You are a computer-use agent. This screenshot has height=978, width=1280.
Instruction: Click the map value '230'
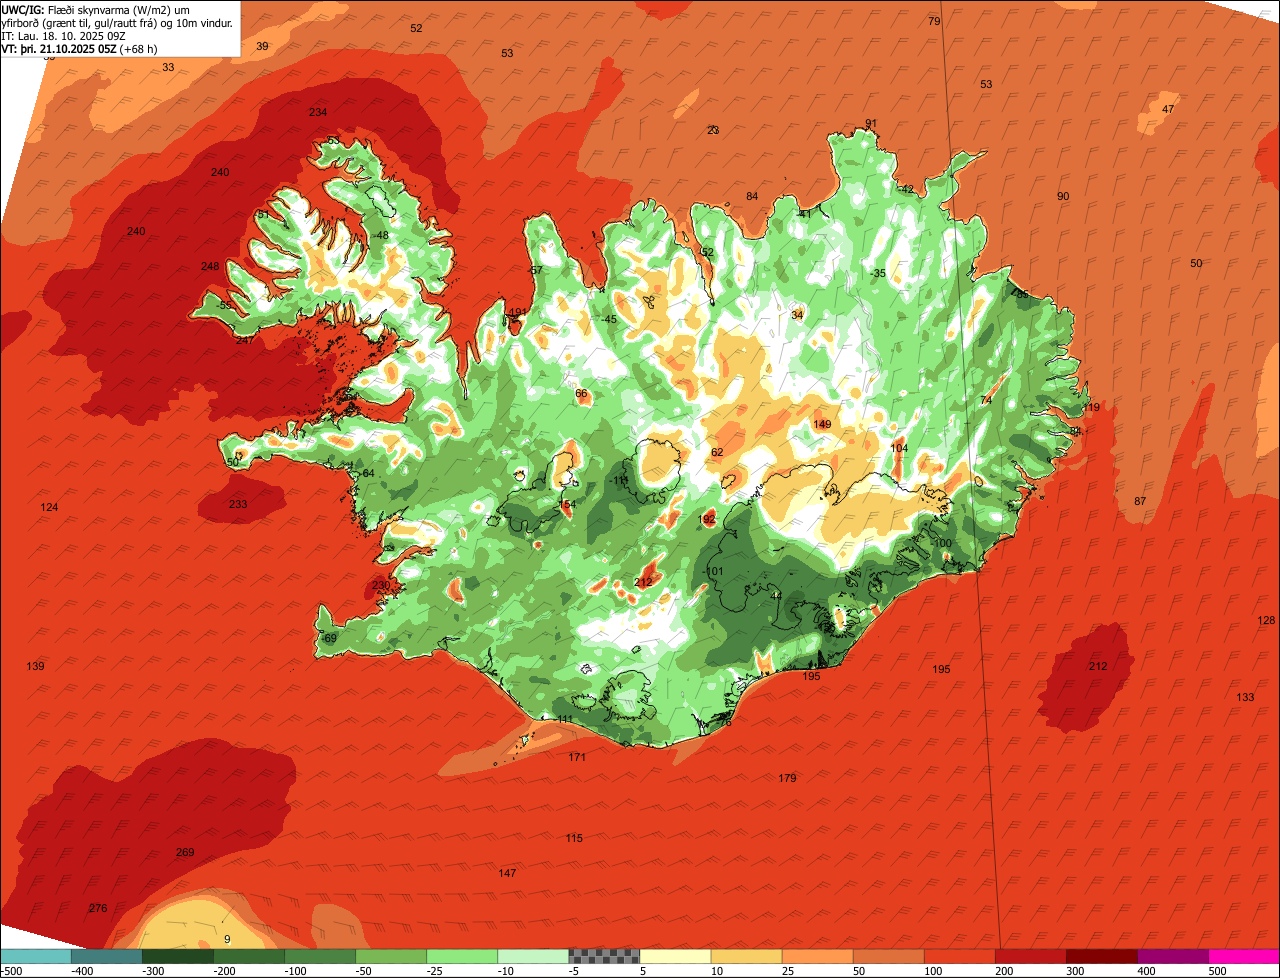(x=381, y=585)
